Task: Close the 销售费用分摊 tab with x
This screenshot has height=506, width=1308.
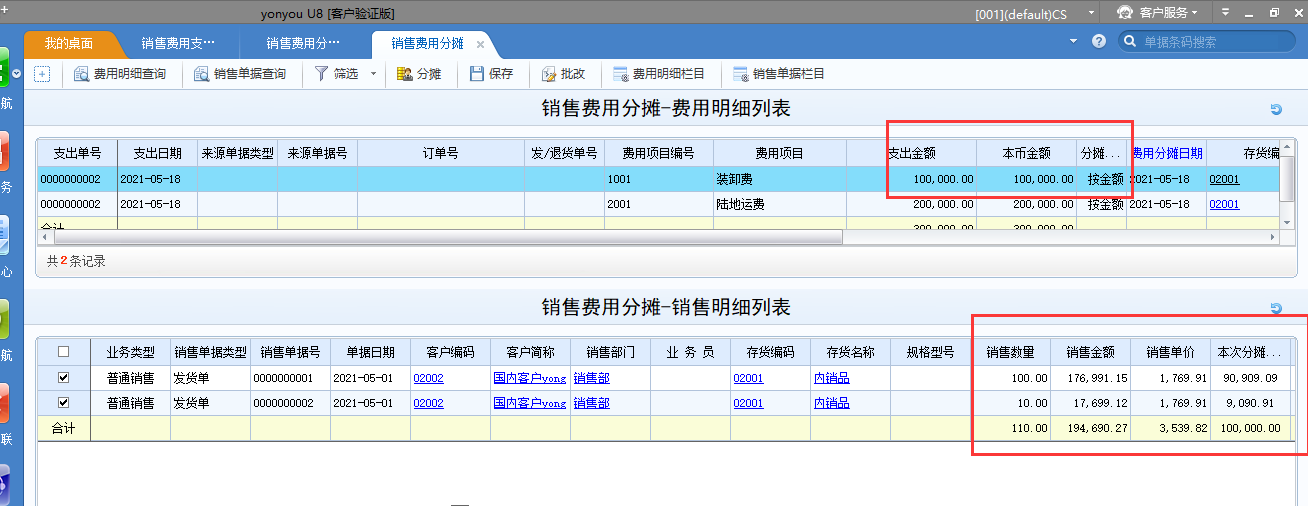Action: [x=480, y=44]
